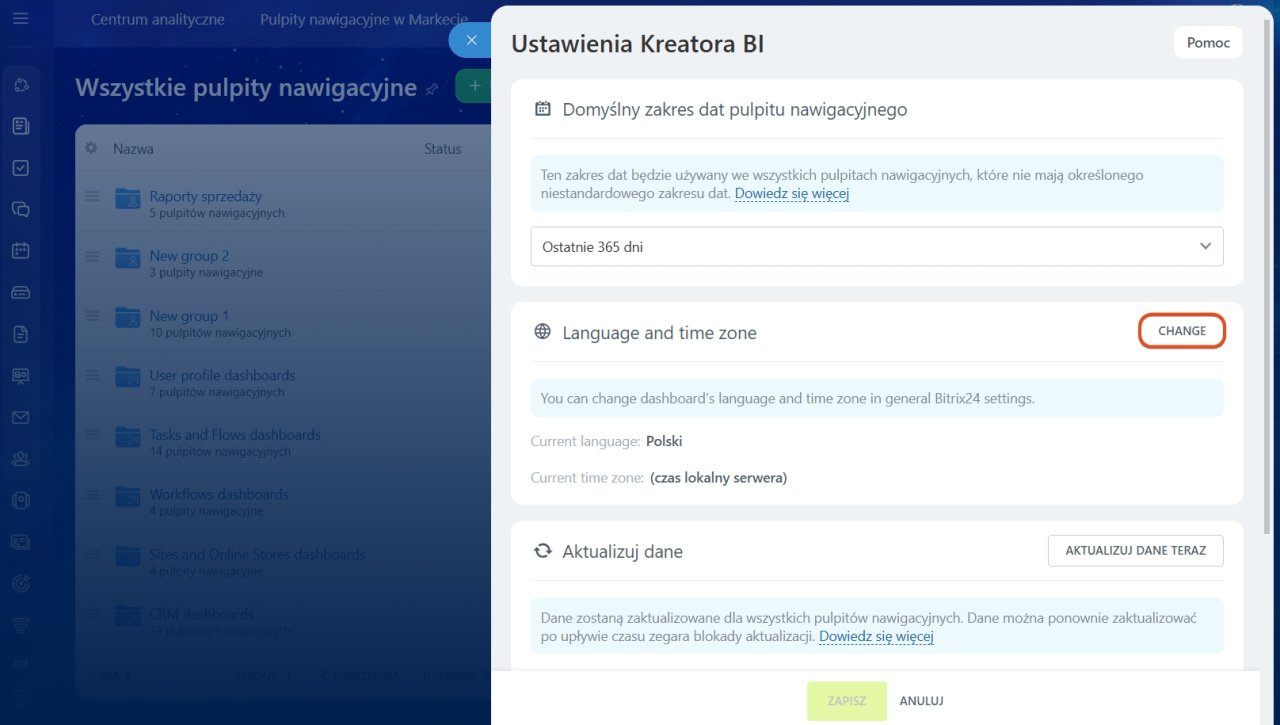Screen dimensions: 1280x725
Task: Open row menu for New group 2
Action: (92, 256)
